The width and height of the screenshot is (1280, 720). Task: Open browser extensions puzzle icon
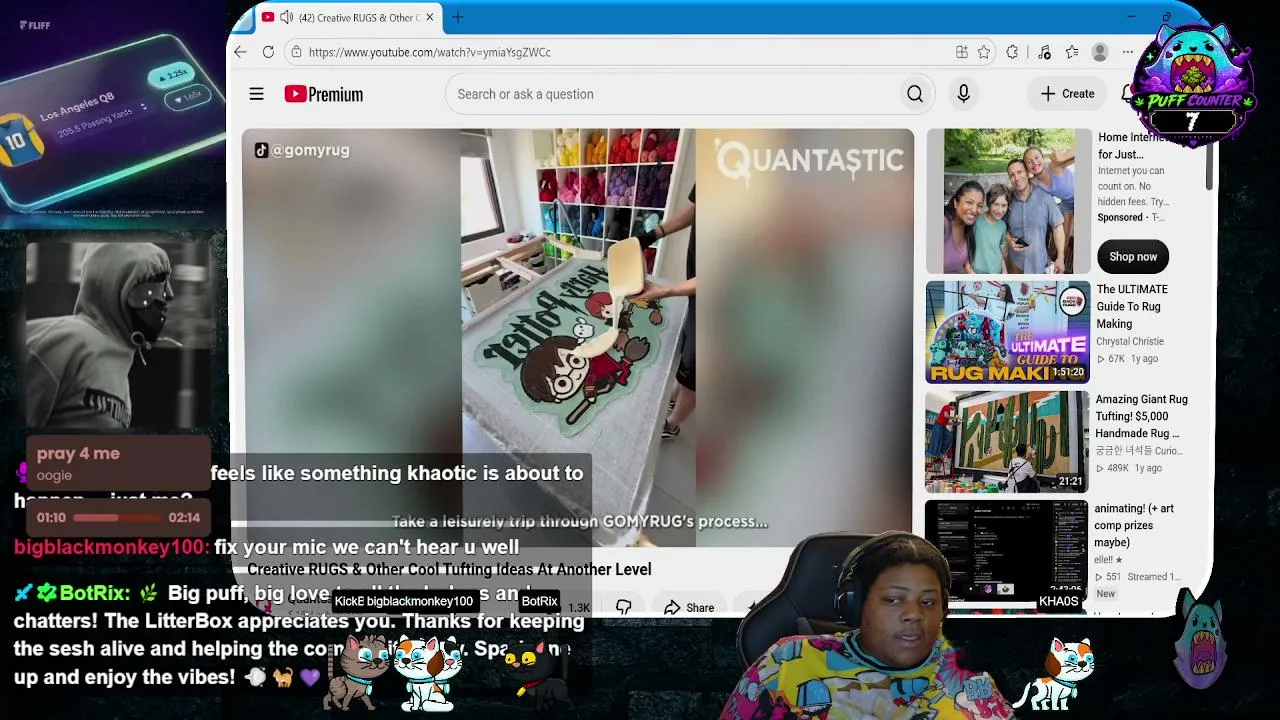click(x=1012, y=52)
